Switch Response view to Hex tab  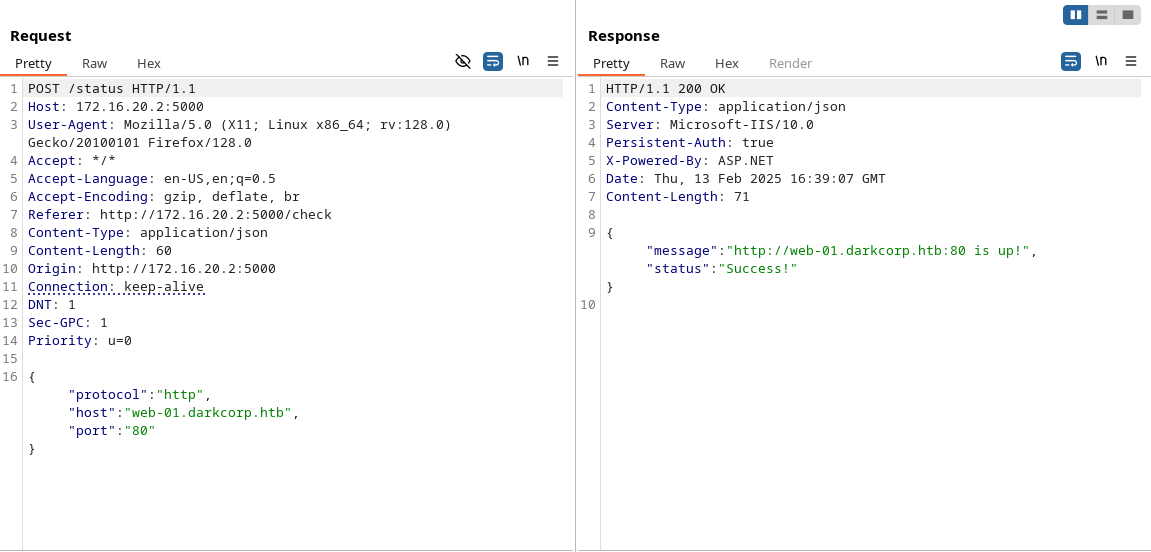click(727, 63)
